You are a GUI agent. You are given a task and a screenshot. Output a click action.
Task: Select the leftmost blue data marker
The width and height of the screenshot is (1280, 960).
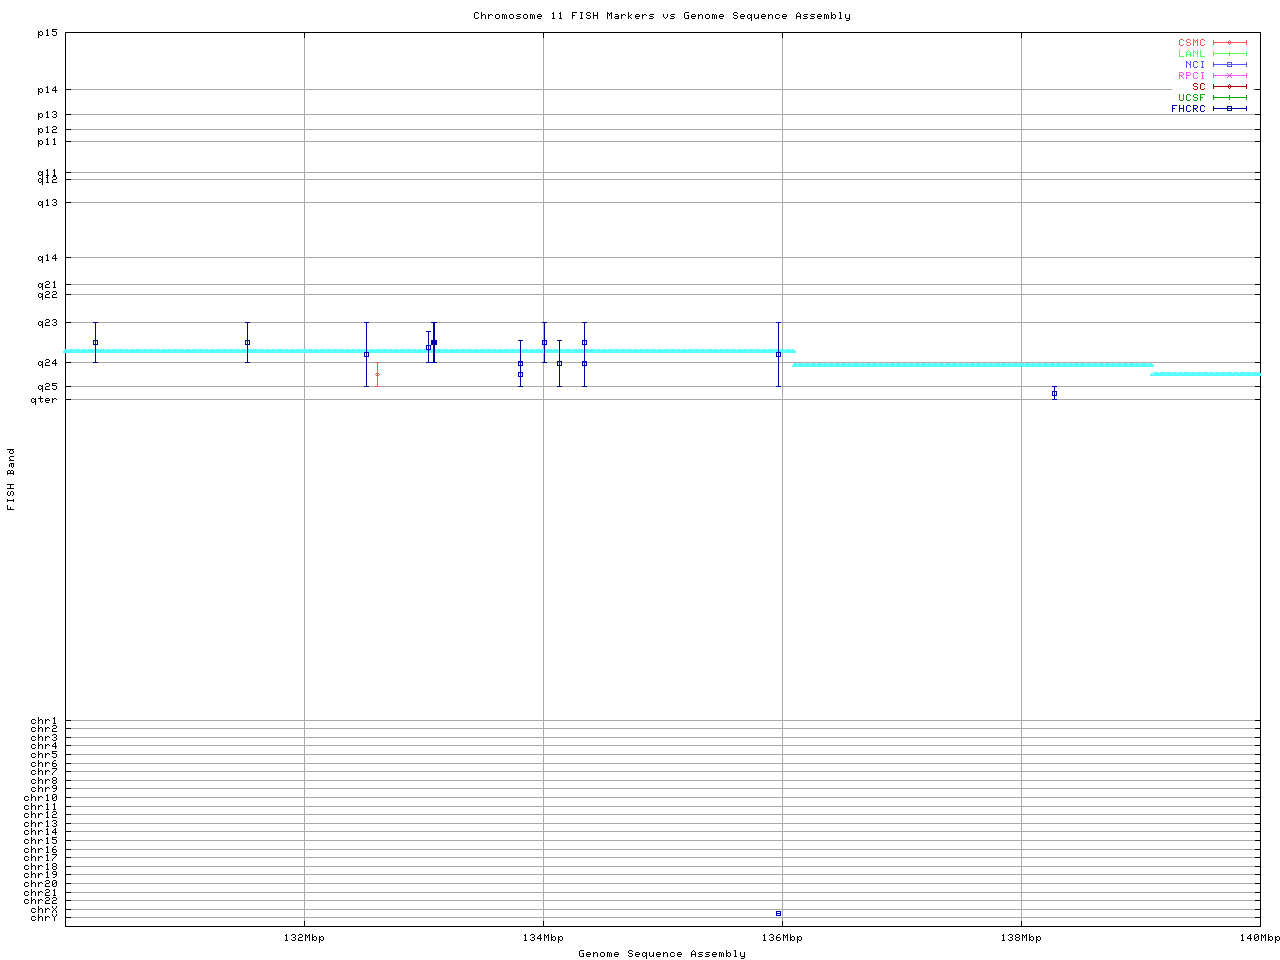95,342
